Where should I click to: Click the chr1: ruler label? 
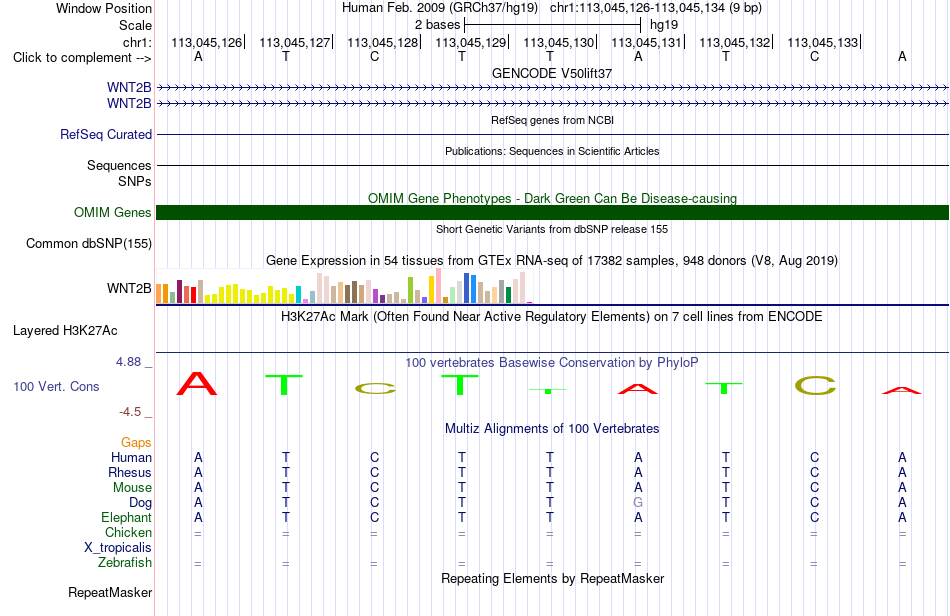tap(137, 42)
